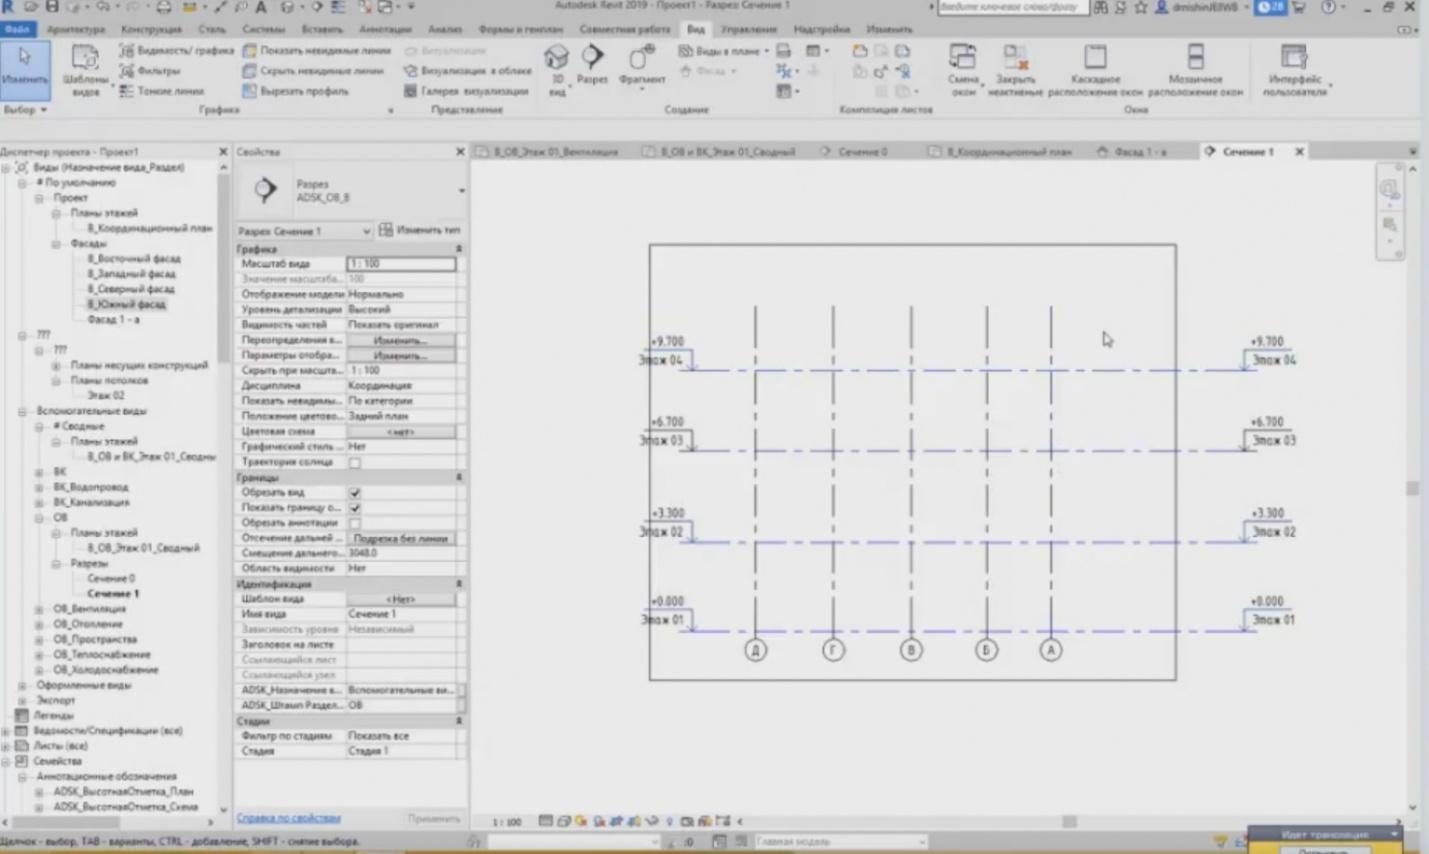Open the Интерфейс пользователя dropdown
The height and width of the screenshot is (854, 1429).
click(x=1294, y=69)
